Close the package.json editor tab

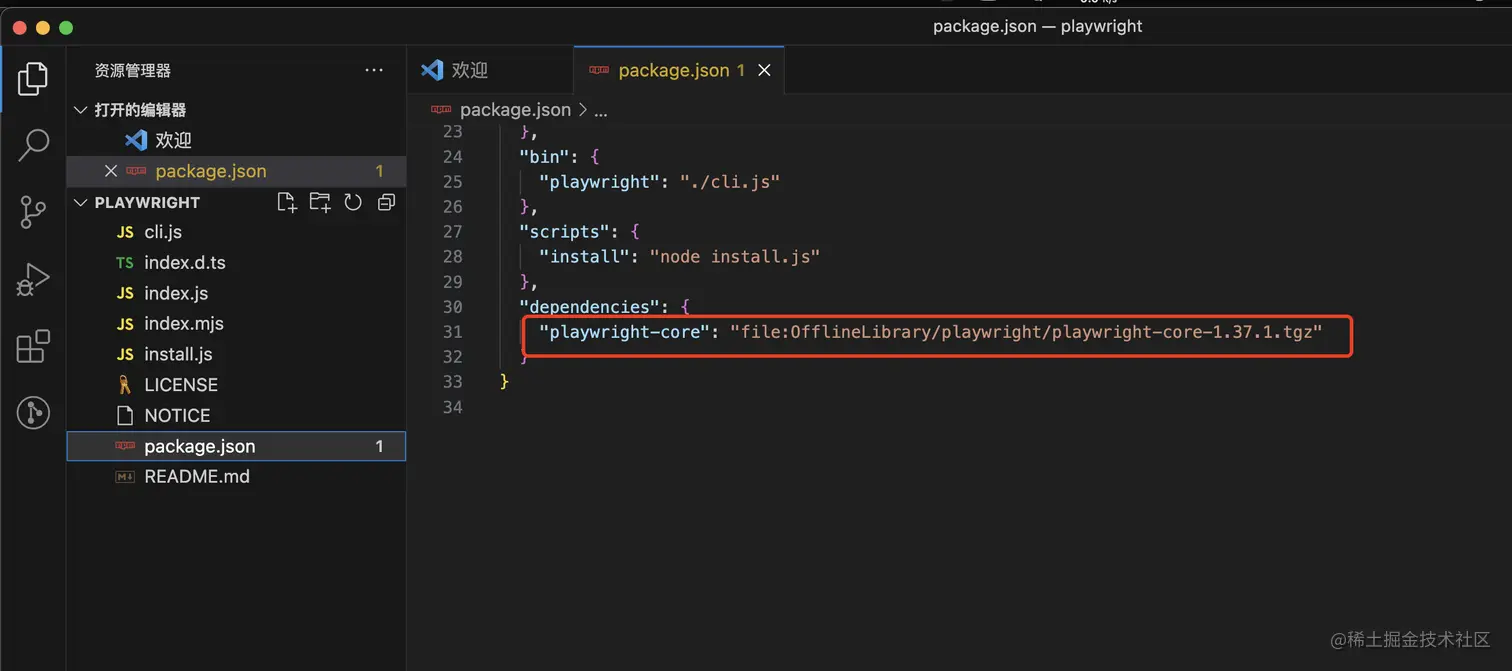(765, 70)
